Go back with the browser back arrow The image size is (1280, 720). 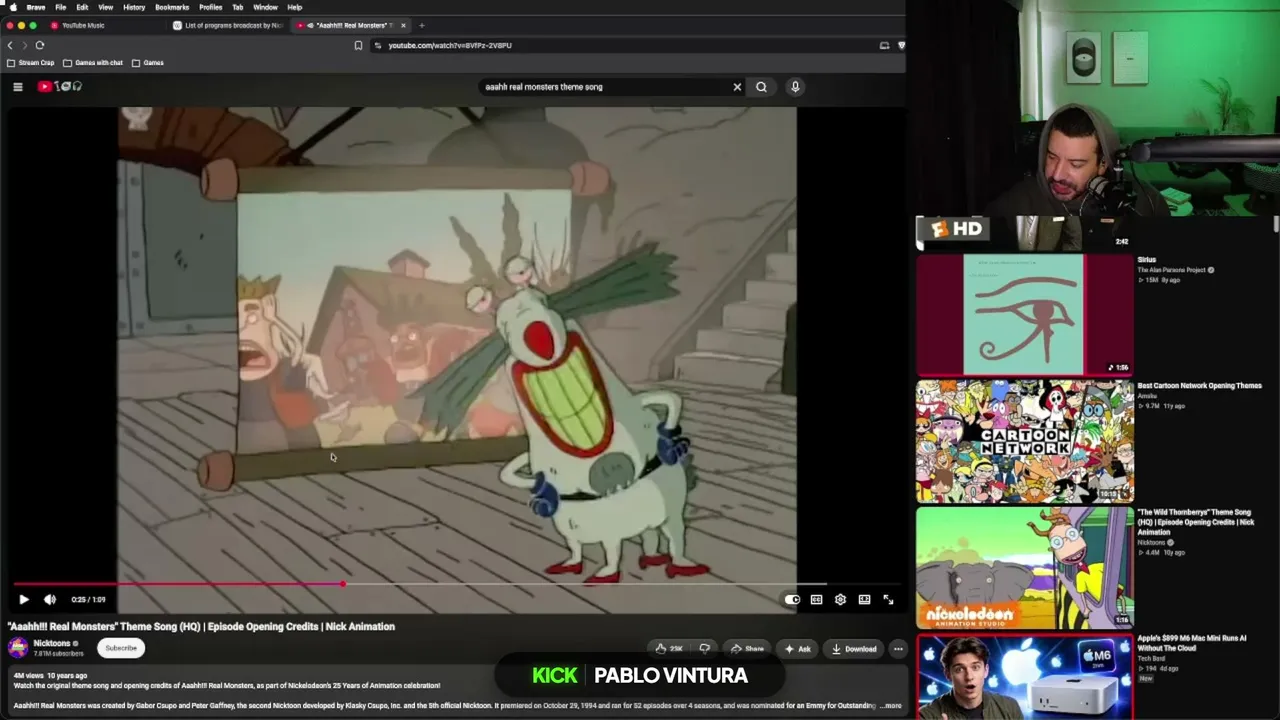click(10, 45)
